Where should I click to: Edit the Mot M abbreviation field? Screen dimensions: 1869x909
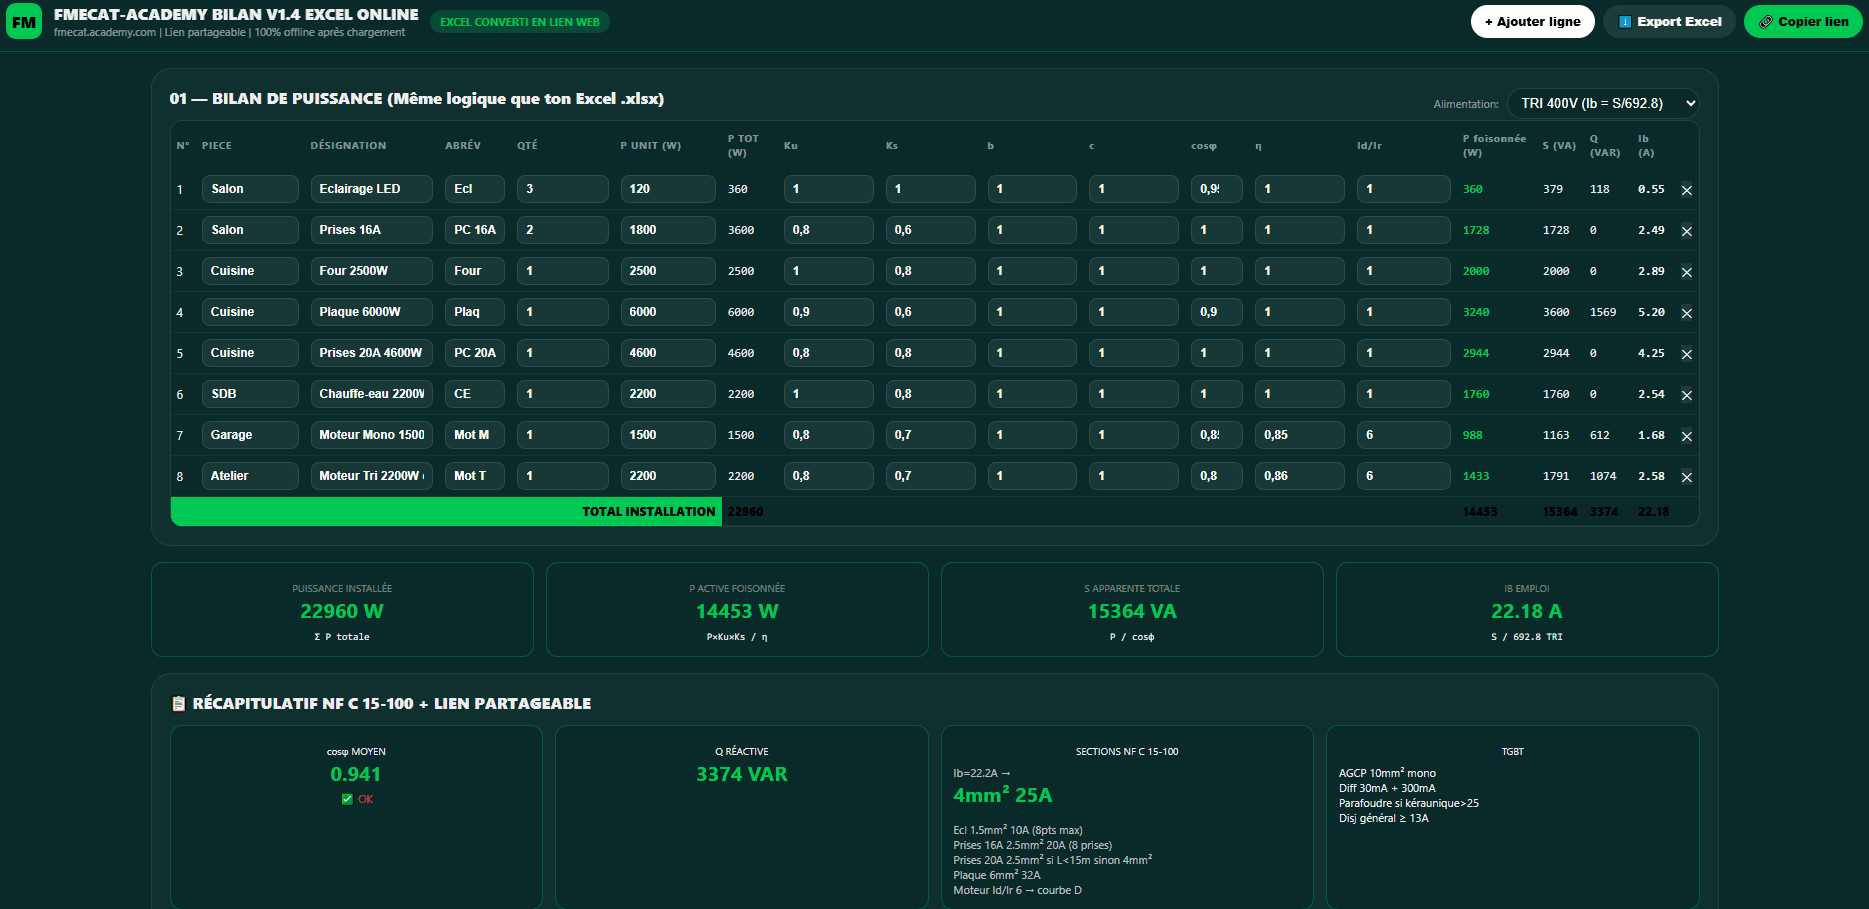coord(475,435)
